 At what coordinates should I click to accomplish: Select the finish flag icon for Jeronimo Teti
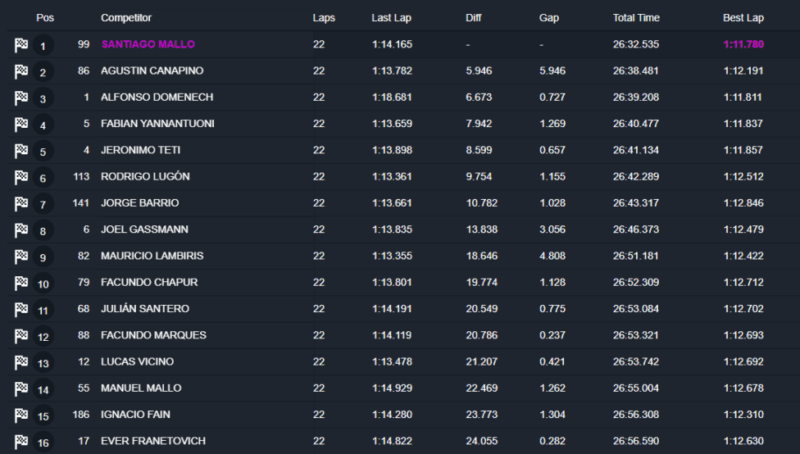[20, 150]
